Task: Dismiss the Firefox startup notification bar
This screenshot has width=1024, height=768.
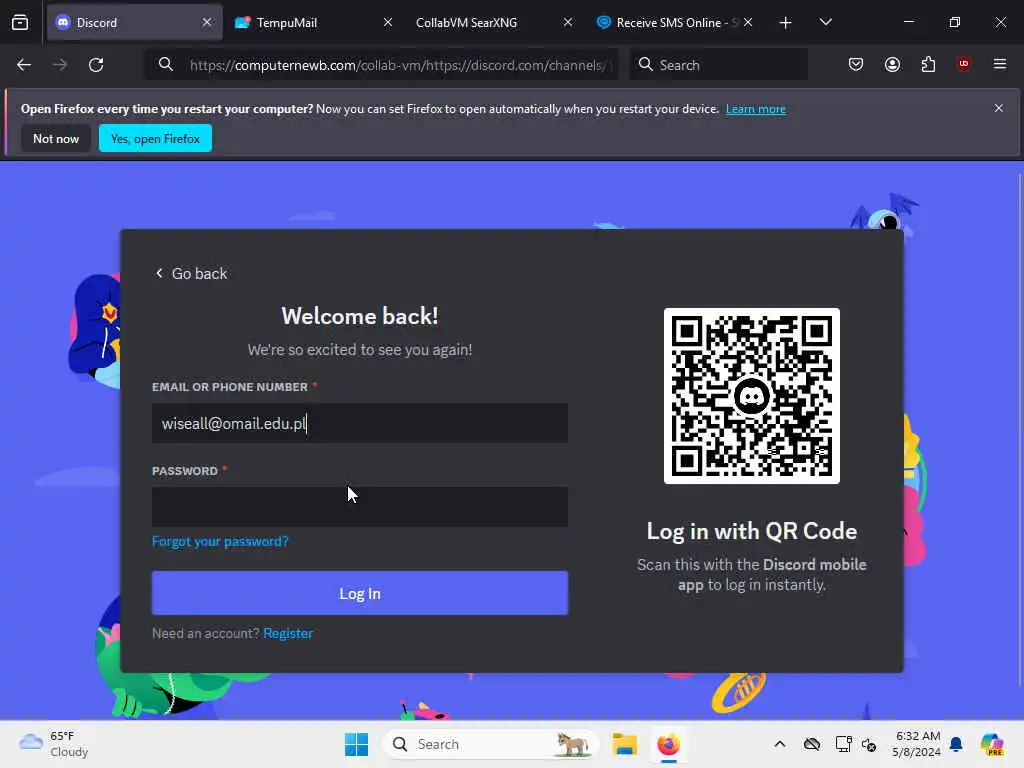Action: 999,108
